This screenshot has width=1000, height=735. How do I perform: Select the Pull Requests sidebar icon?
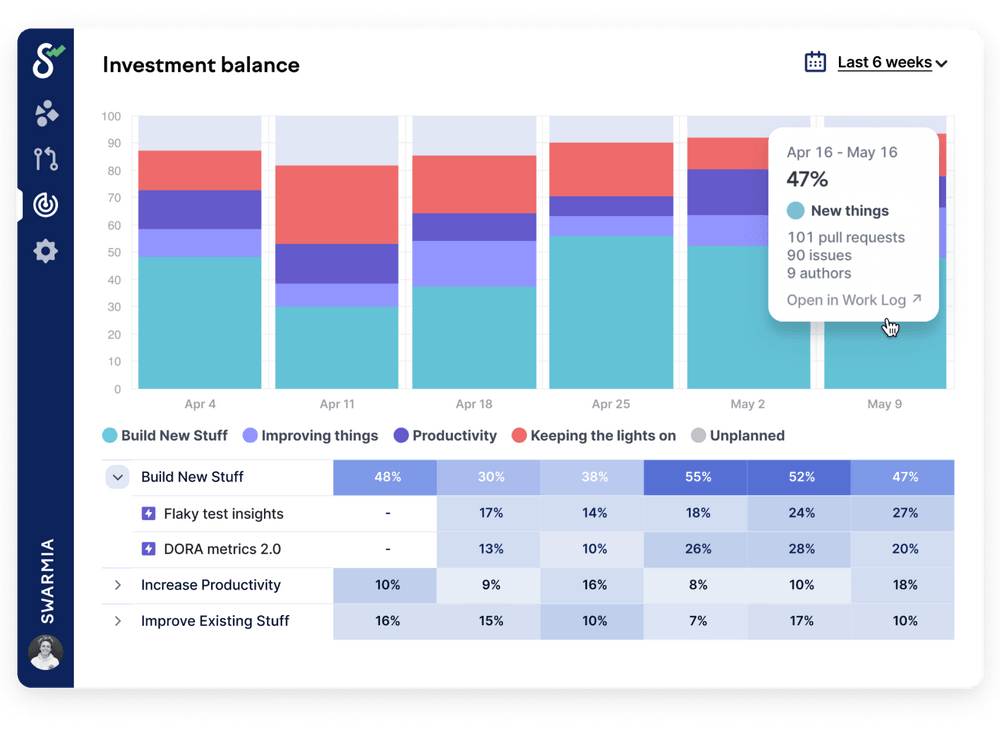45,159
